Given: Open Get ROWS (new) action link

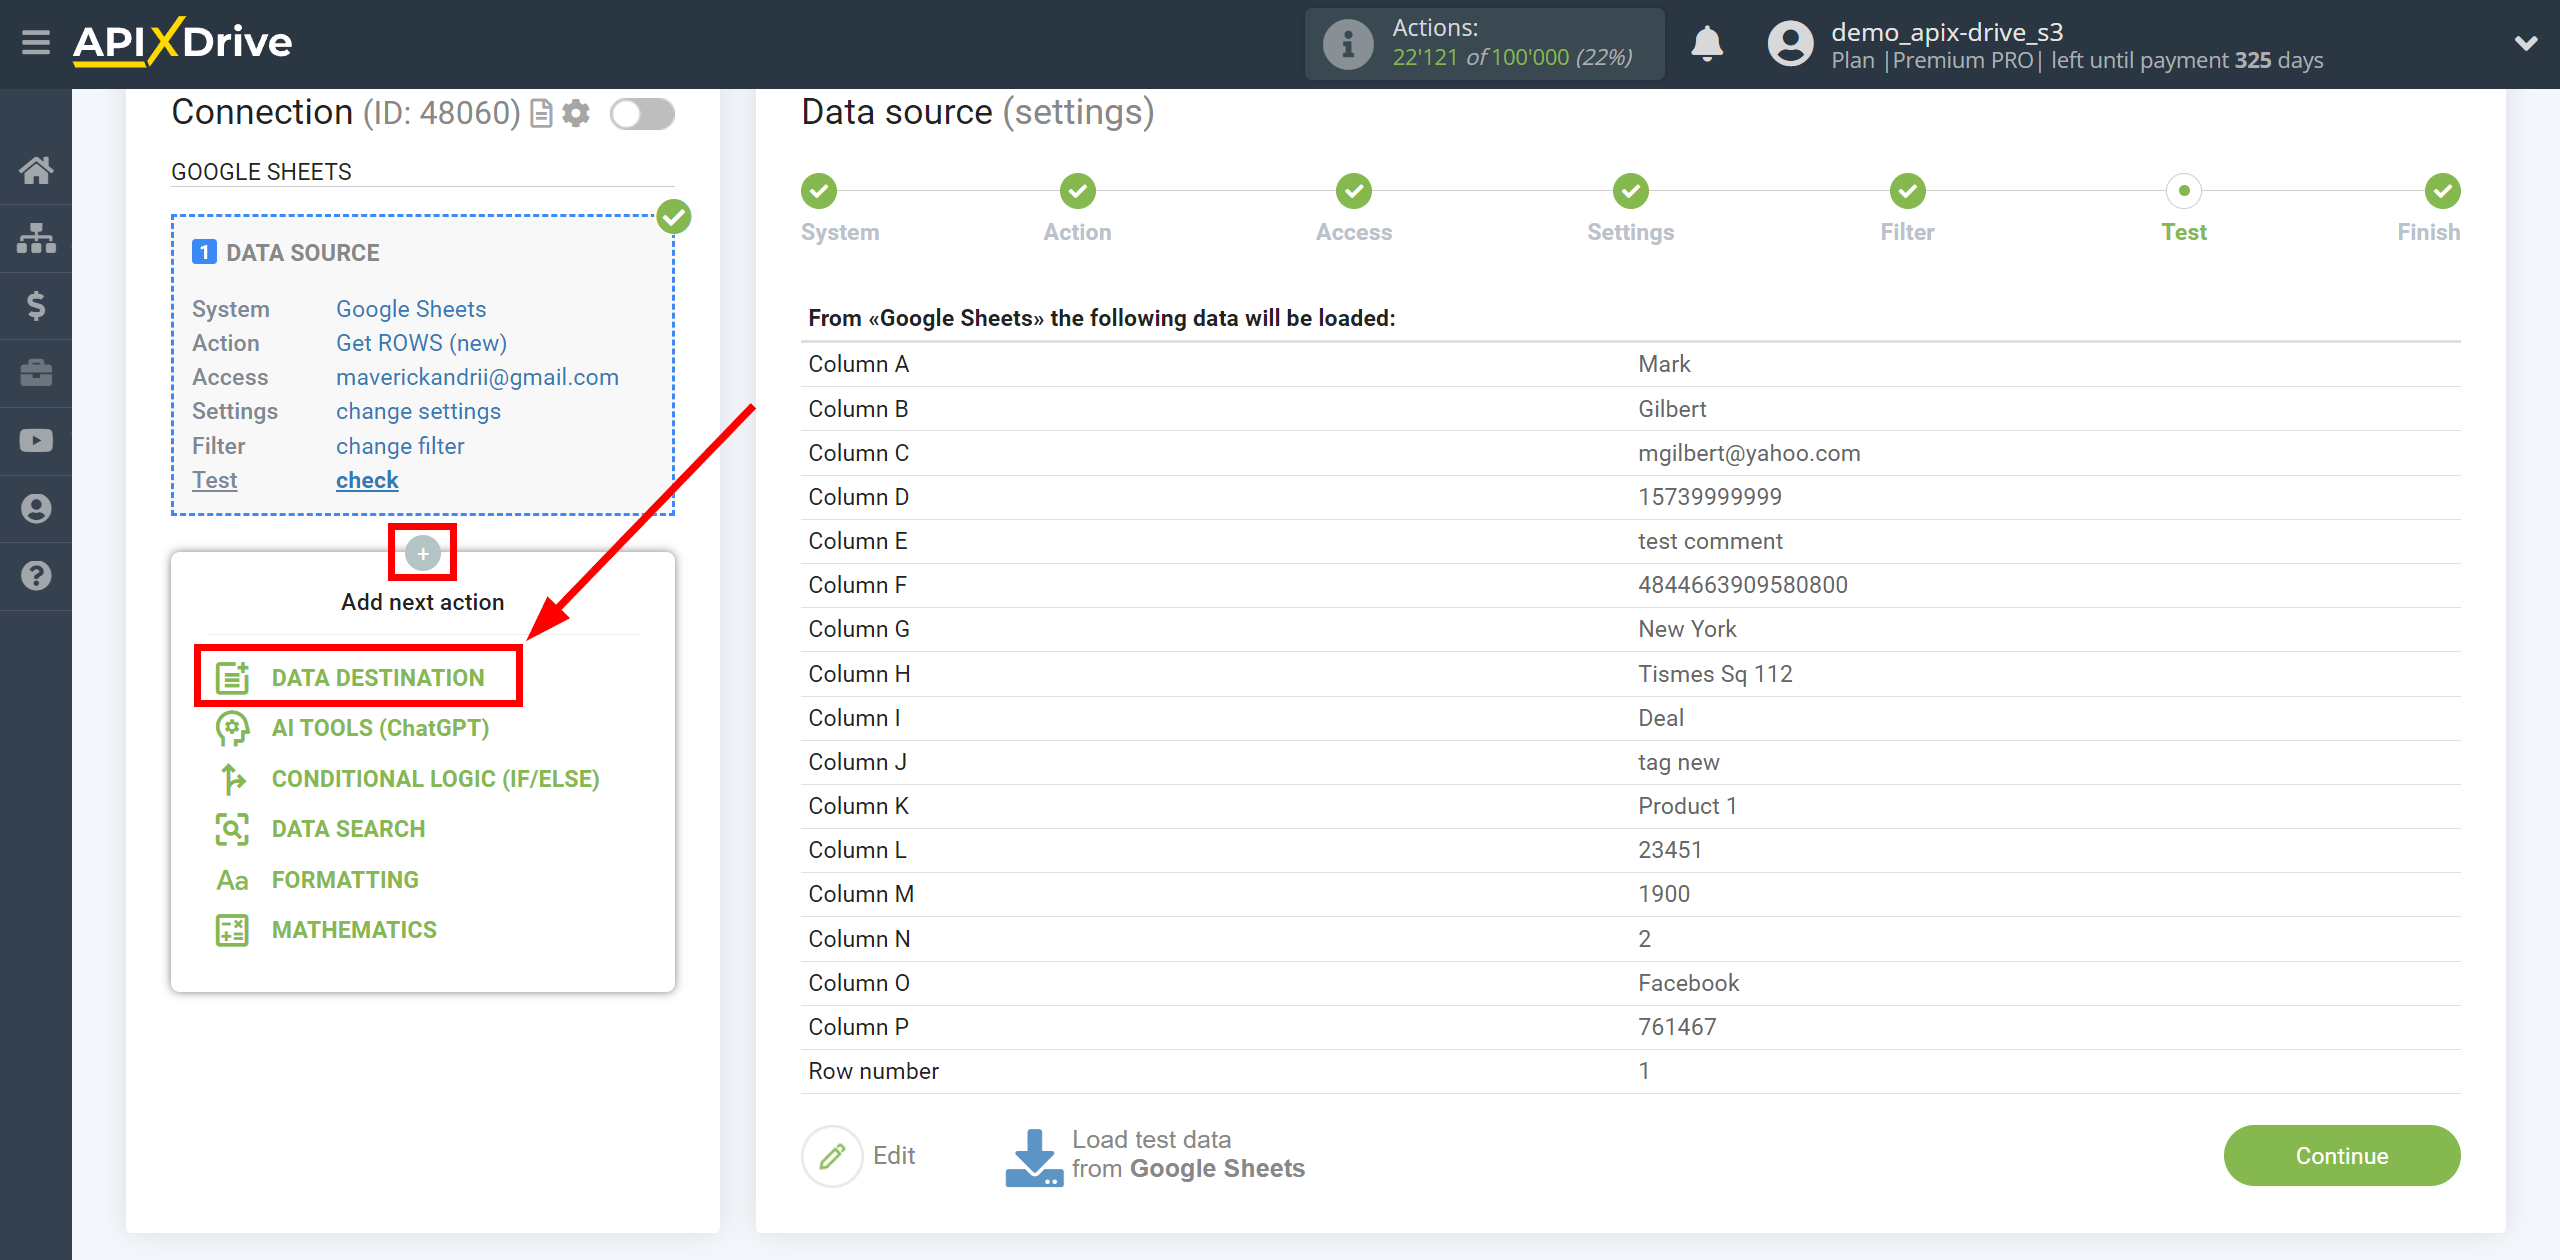Looking at the screenshot, I should pyautogui.click(x=421, y=343).
